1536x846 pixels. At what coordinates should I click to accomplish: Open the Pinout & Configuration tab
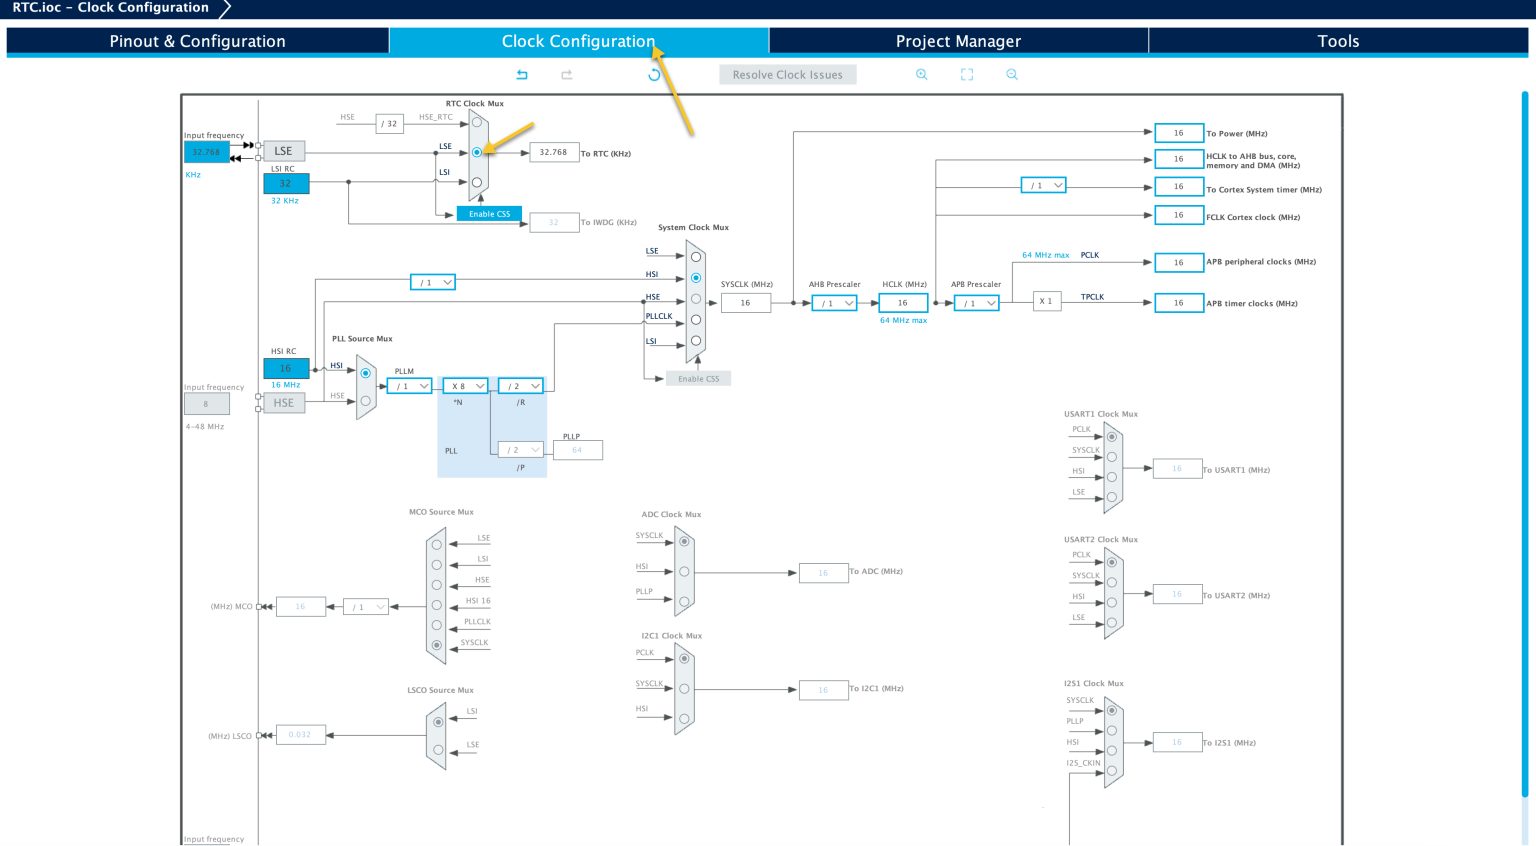coord(196,41)
